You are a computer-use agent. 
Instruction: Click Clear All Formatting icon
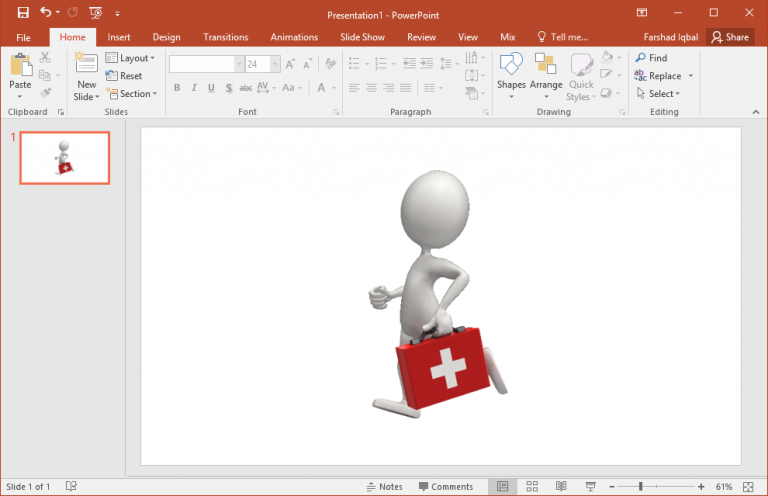click(x=331, y=64)
